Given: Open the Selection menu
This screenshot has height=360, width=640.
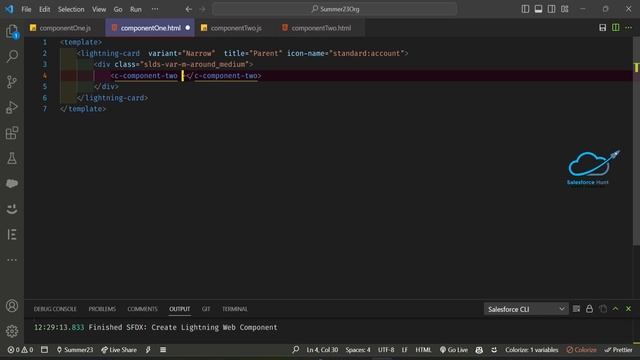Looking at the screenshot, I should pos(71,9).
